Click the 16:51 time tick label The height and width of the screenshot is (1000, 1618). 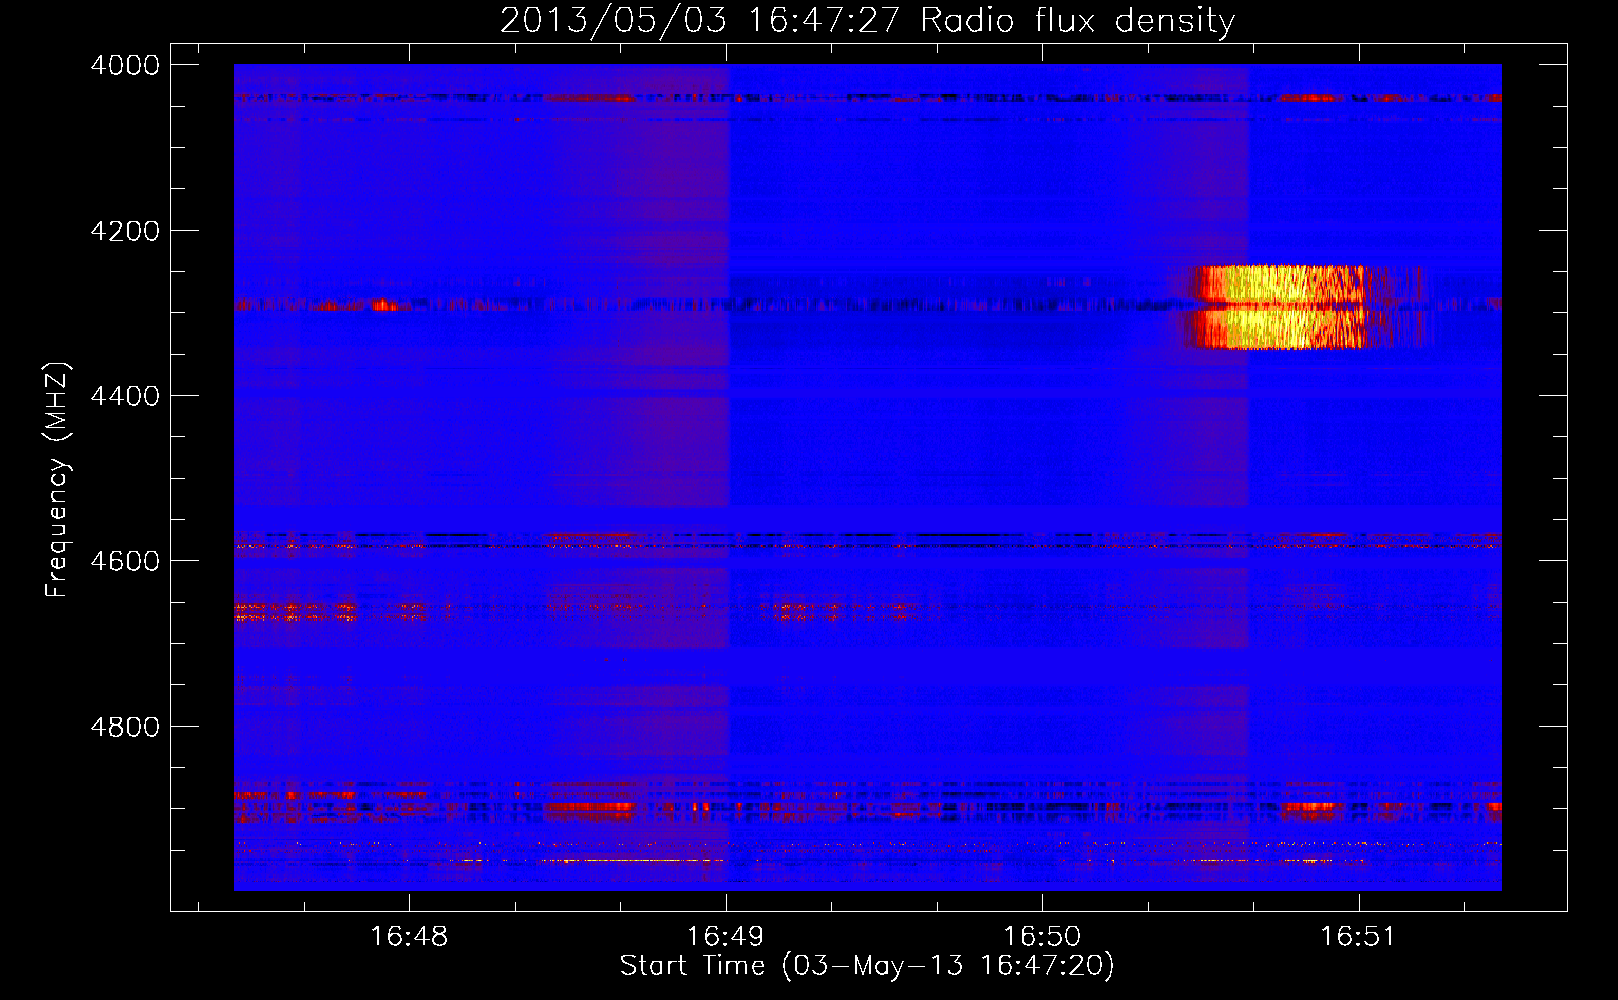pos(1358,937)
